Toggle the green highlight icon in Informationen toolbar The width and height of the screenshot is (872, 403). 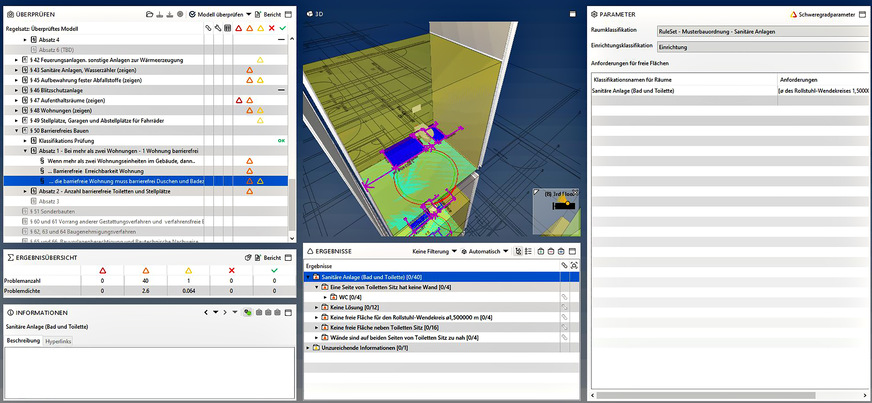point(247,312)
